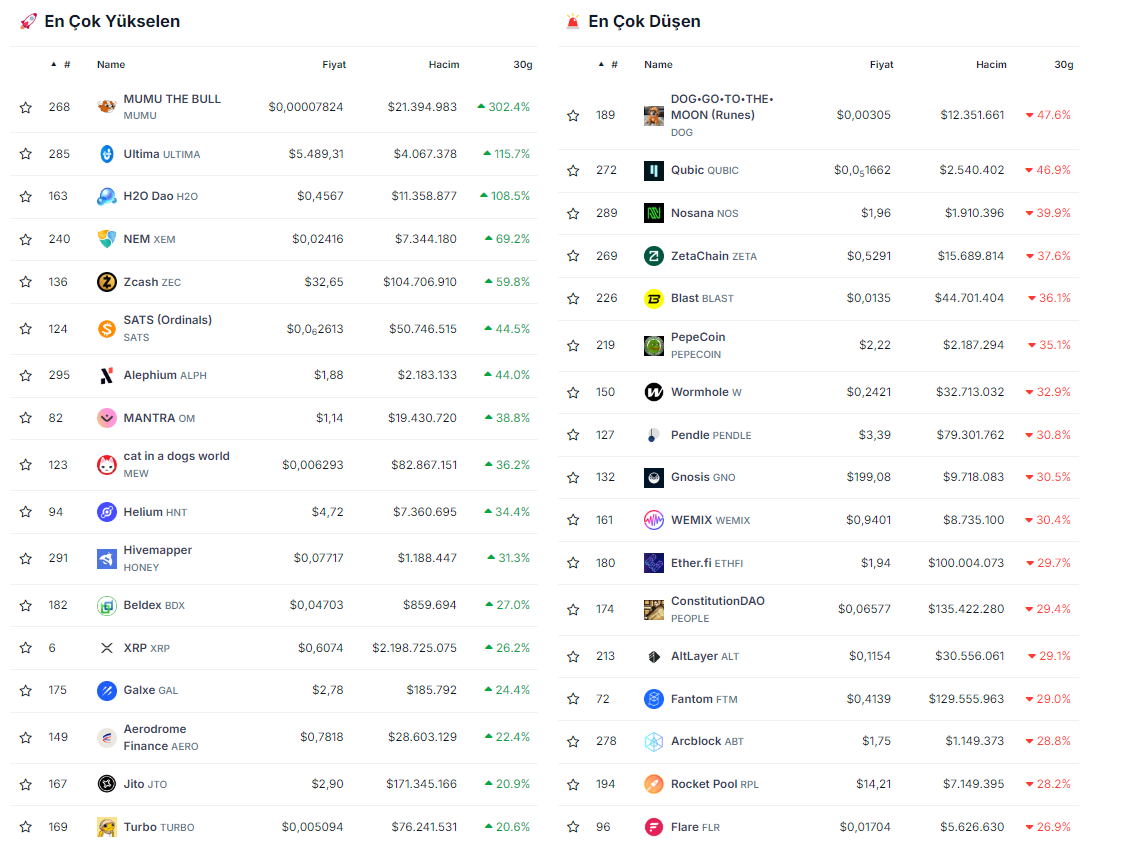Toggle watchlist star for Jito
This screenshot has height=842, width=1123.
26,784
